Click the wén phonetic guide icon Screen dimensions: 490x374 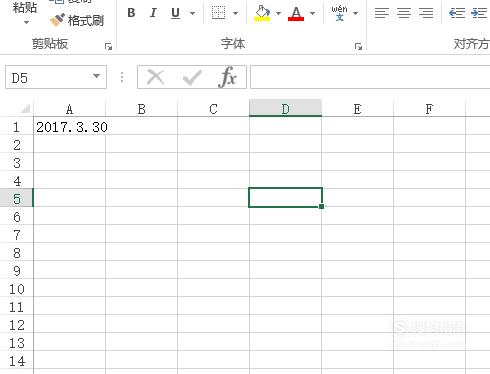click(x=339, y=13)
